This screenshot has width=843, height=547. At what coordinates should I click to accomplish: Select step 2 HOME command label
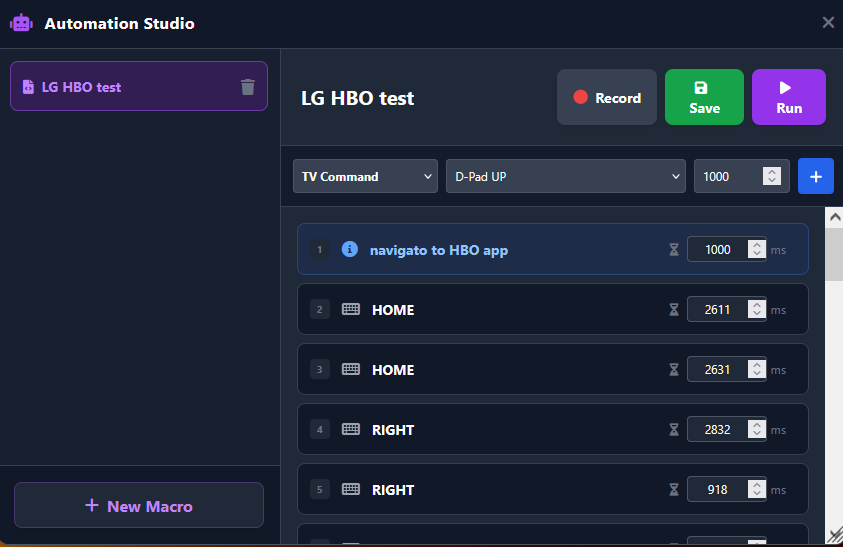pos(393,310)
